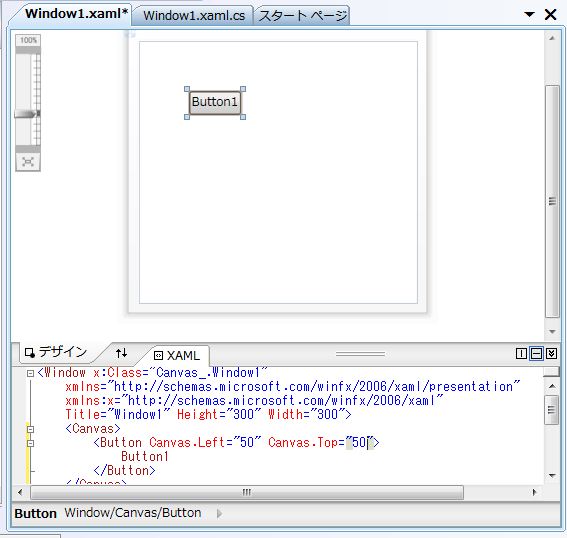The width and height of the screenshot is (567, 538).
Task: Click the XAML editor vertical scrollbar thumb
Action: click(x=551, y=410)
